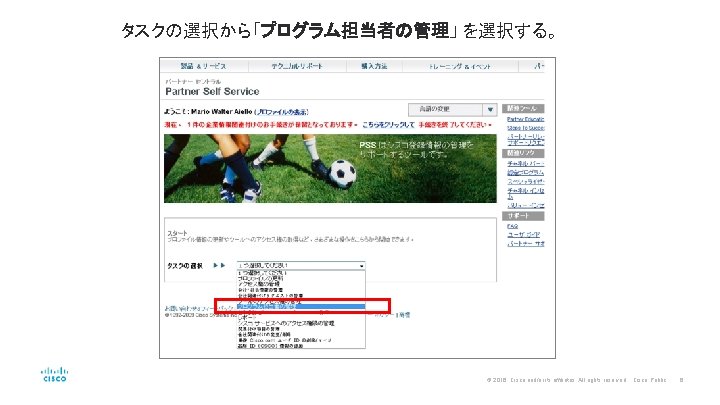Click the Cisco logo on the slide
720x405 pixels.
(x=55, y=374)
